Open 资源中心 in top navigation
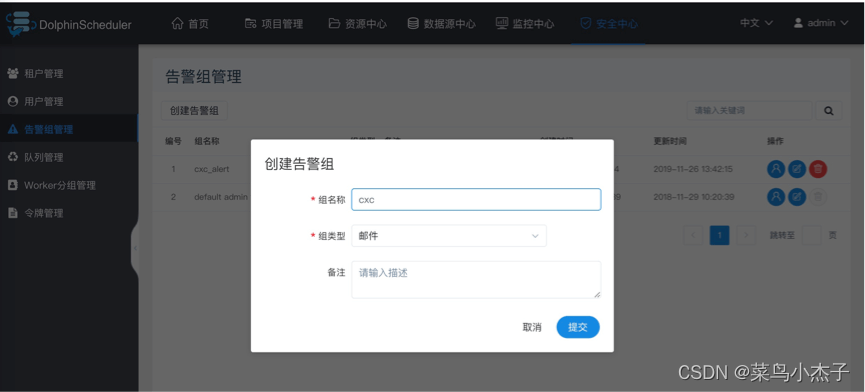865x392 pixels. [x=357, y=24]
